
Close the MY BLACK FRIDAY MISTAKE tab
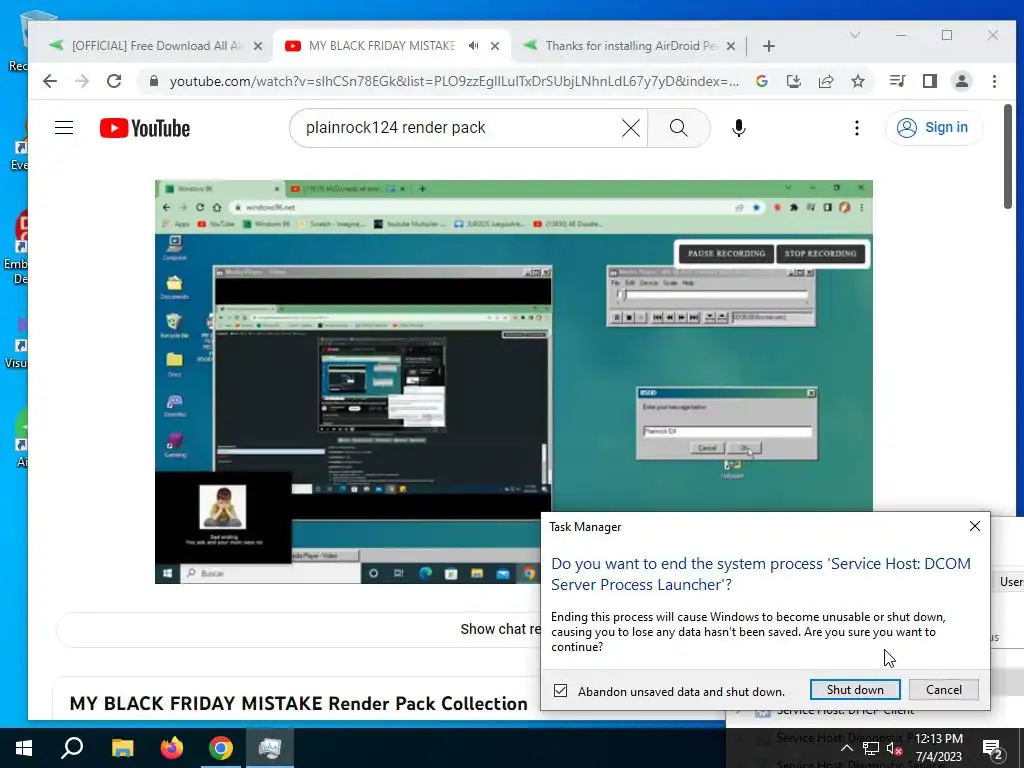point(495,46)
